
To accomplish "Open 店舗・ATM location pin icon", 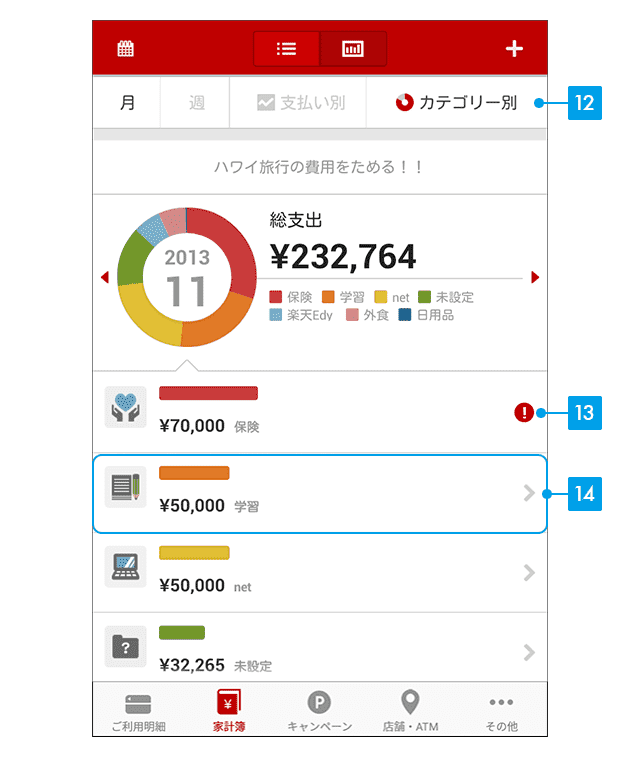I will [410, 702].
